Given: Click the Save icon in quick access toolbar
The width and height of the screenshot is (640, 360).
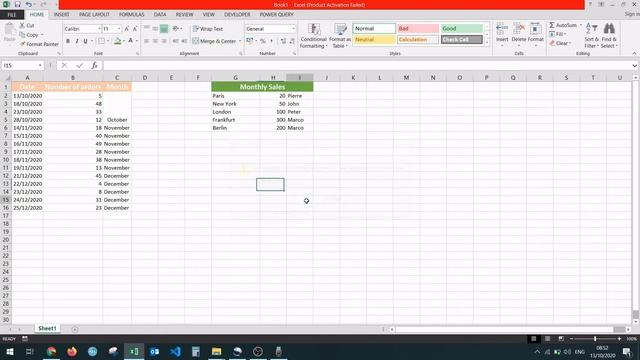Looking at the screenshot, I should point(18,4).
